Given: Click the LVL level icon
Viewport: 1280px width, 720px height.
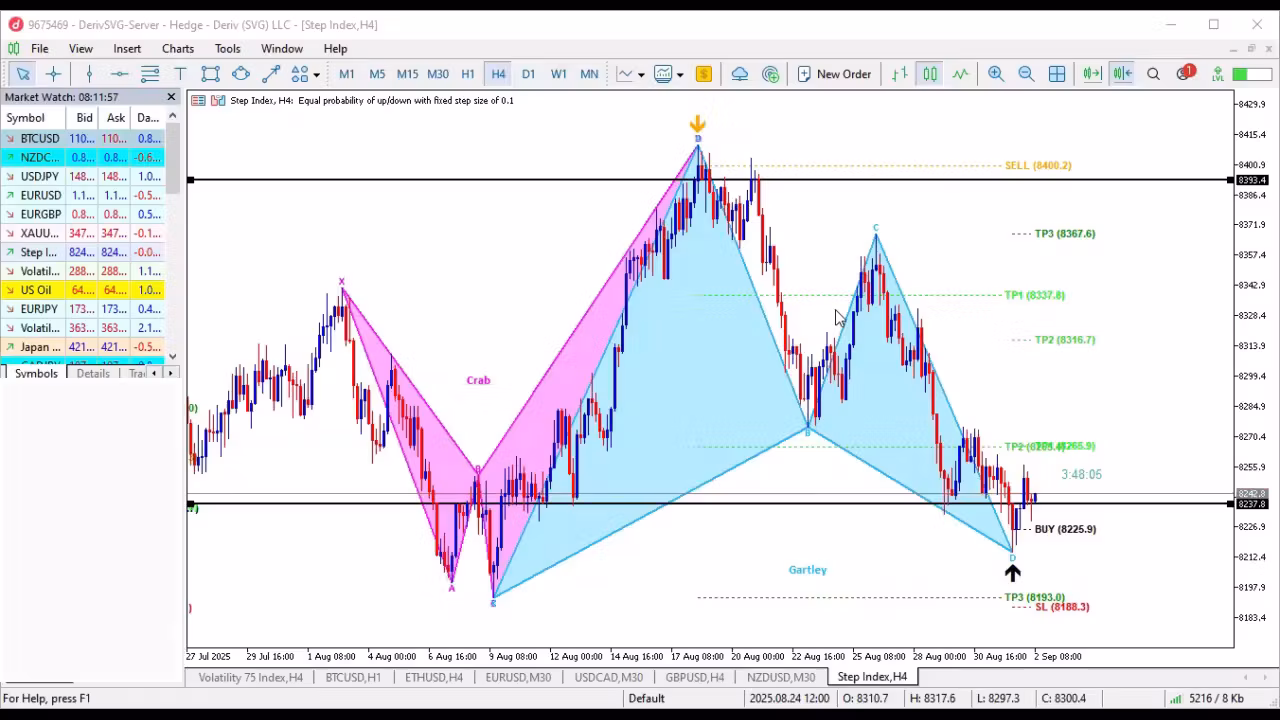Looking at the screenshot, I should (1217, 74).
